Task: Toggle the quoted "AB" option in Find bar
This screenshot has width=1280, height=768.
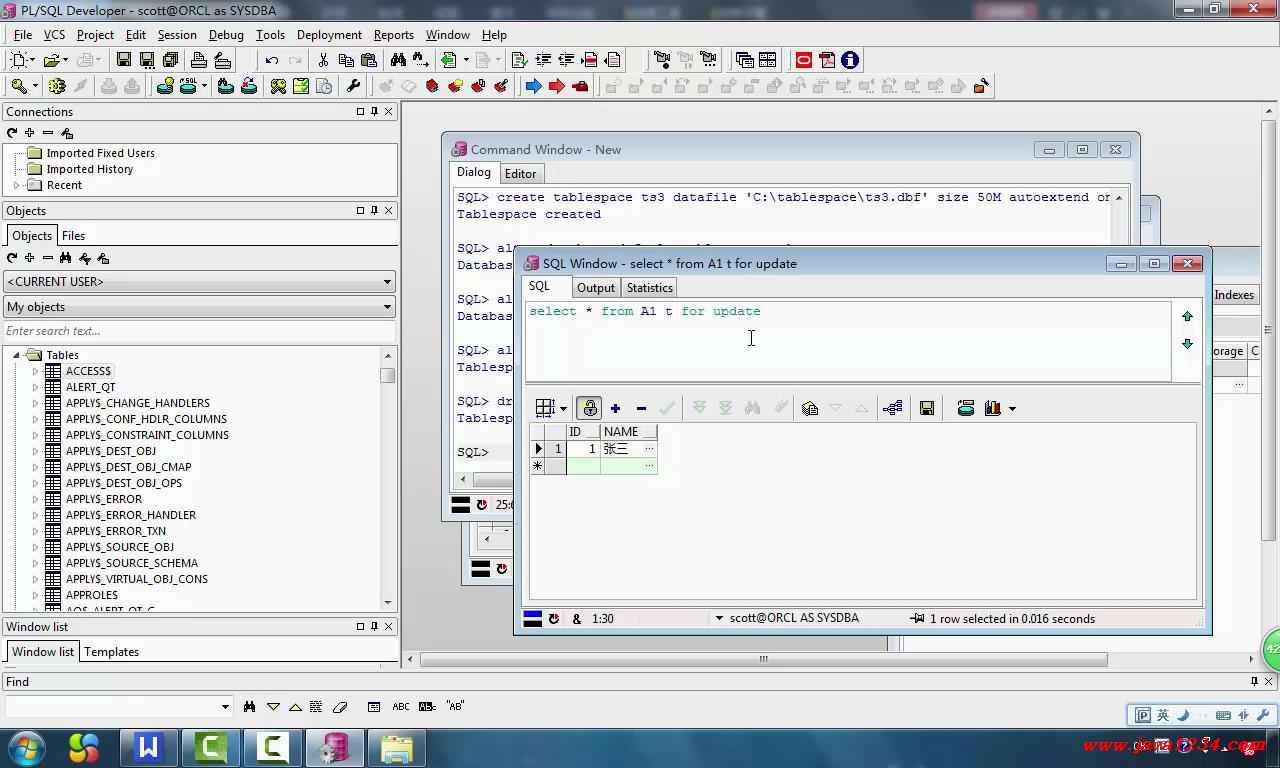Action: (455, 707)
